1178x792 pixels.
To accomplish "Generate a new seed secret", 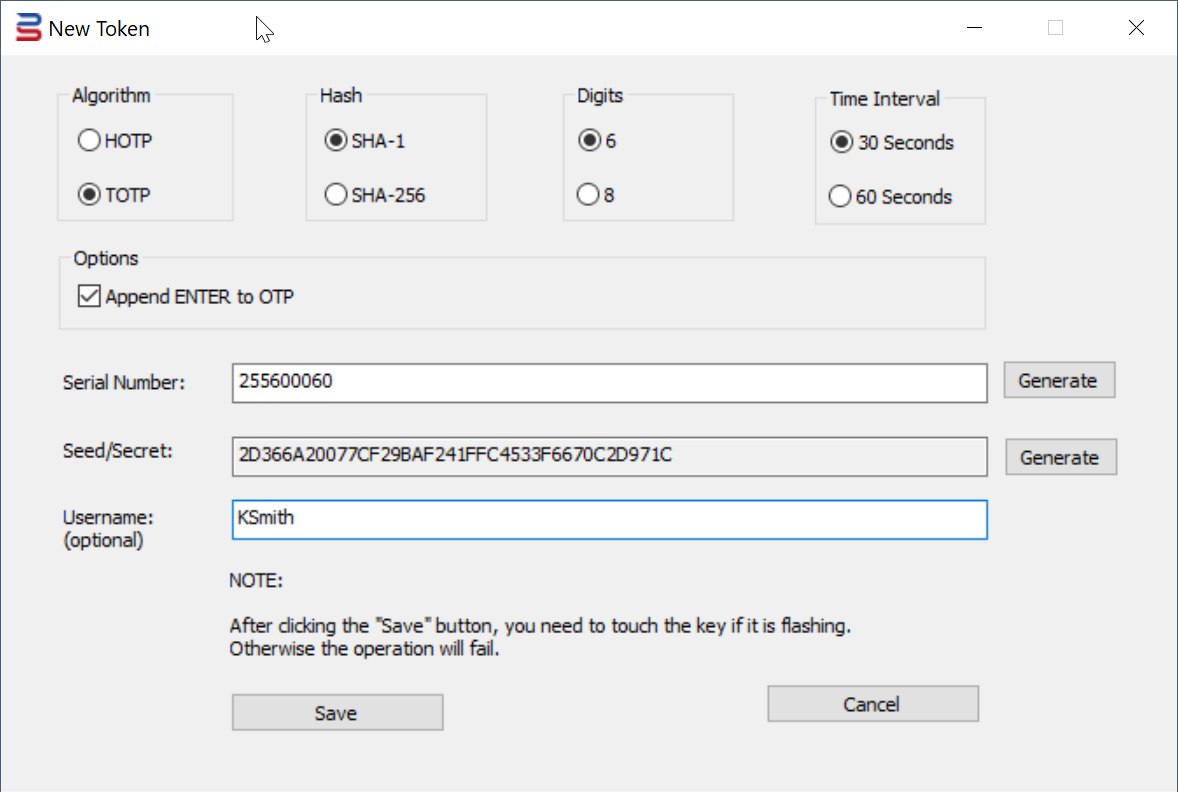I will 1059,457.
